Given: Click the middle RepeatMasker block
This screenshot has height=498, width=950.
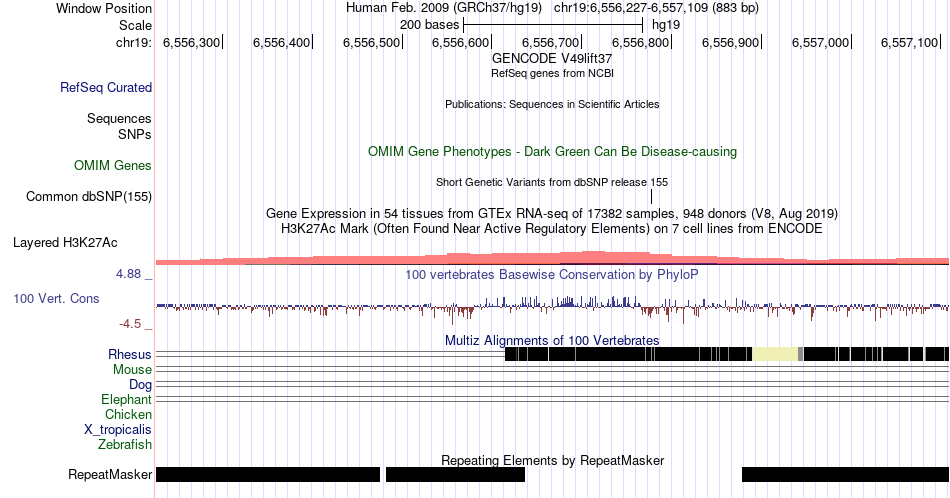Looking at the screenshot, I should click(x=456, y=474).
